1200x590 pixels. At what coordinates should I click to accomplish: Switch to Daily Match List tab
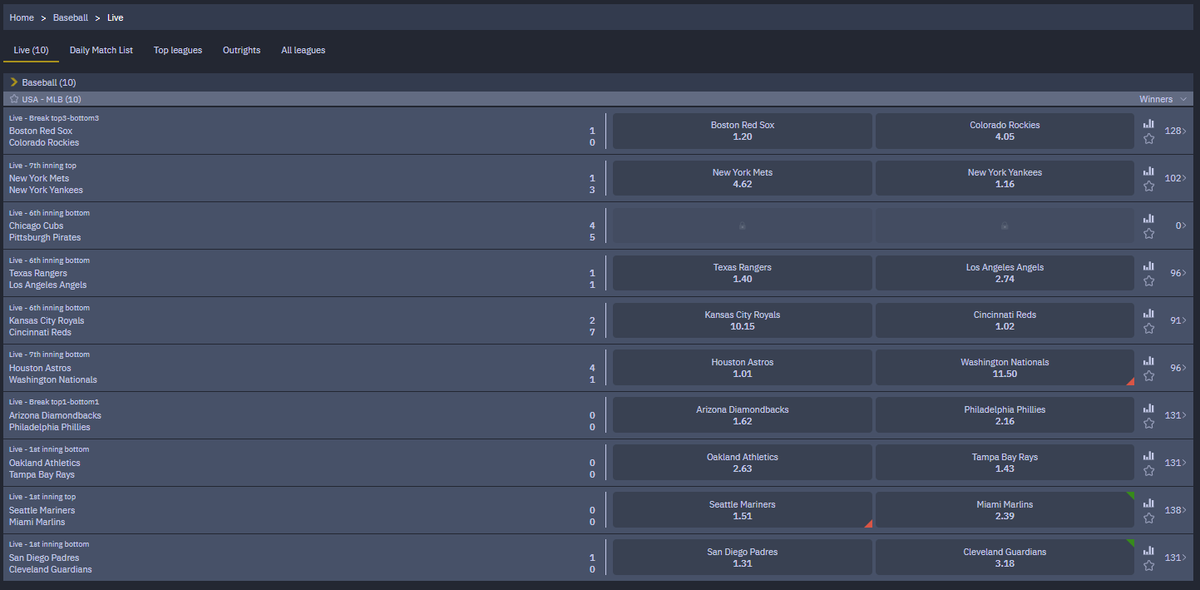(101, 50)
